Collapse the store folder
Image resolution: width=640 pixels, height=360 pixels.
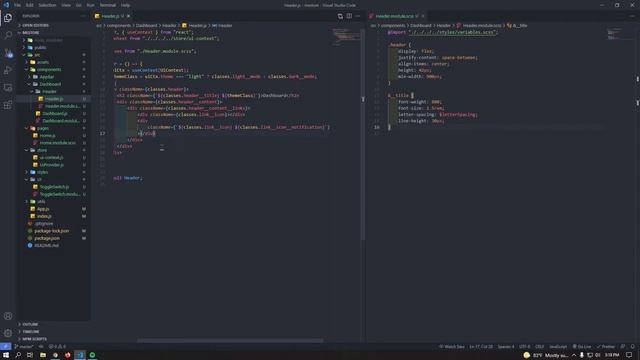(42, 150)
